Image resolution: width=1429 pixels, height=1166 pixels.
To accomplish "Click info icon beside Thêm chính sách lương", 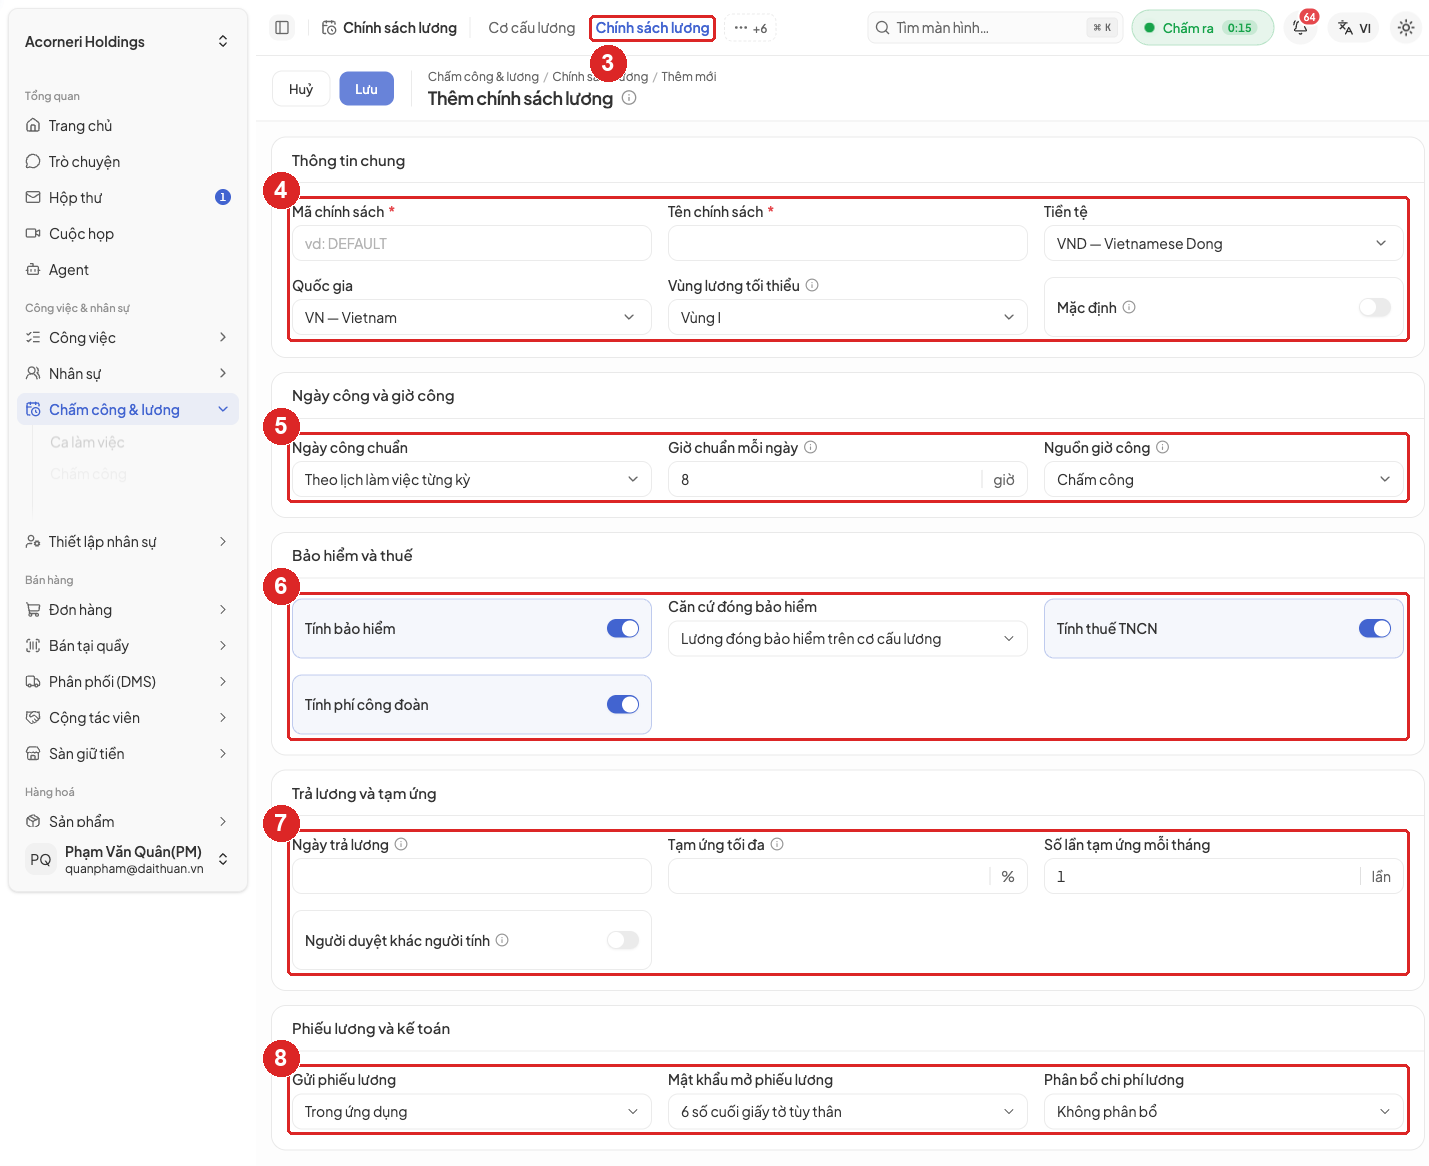I will (x=629, y=98).
